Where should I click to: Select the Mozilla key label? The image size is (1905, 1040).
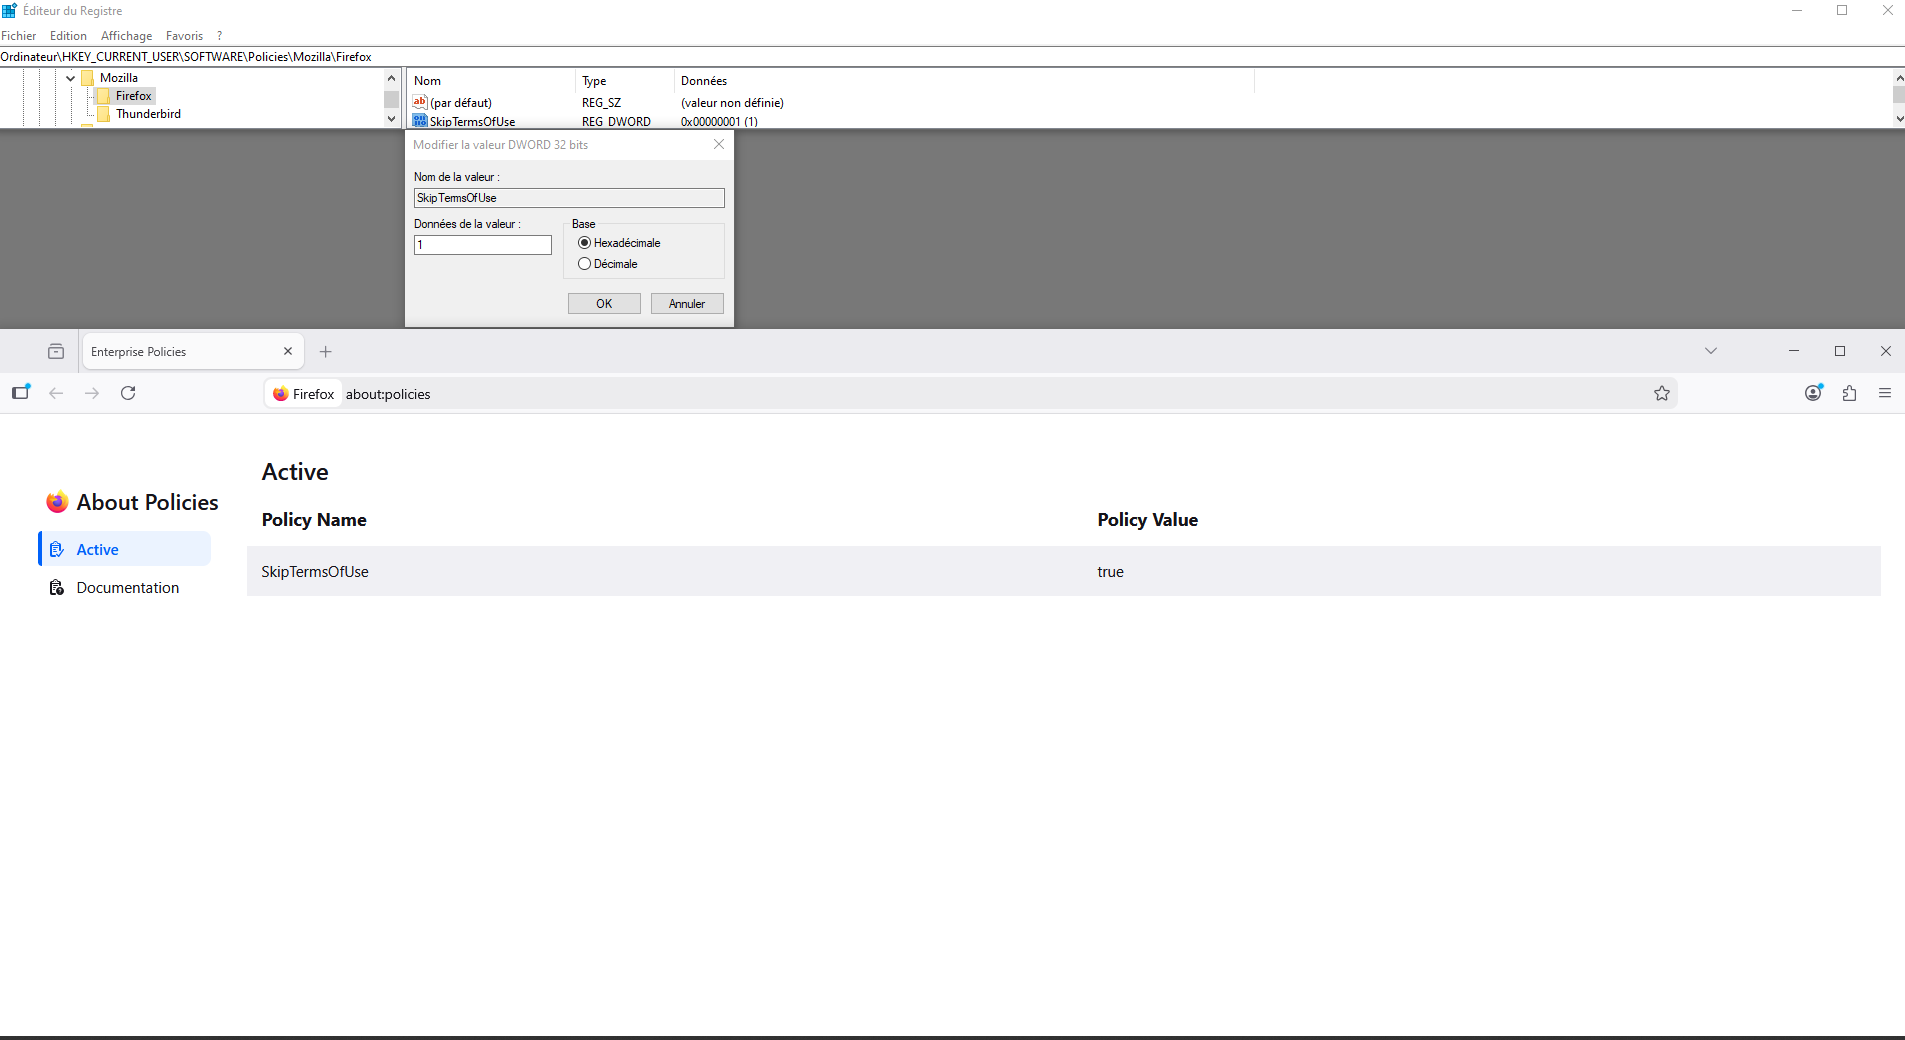(x=119, y=78)
